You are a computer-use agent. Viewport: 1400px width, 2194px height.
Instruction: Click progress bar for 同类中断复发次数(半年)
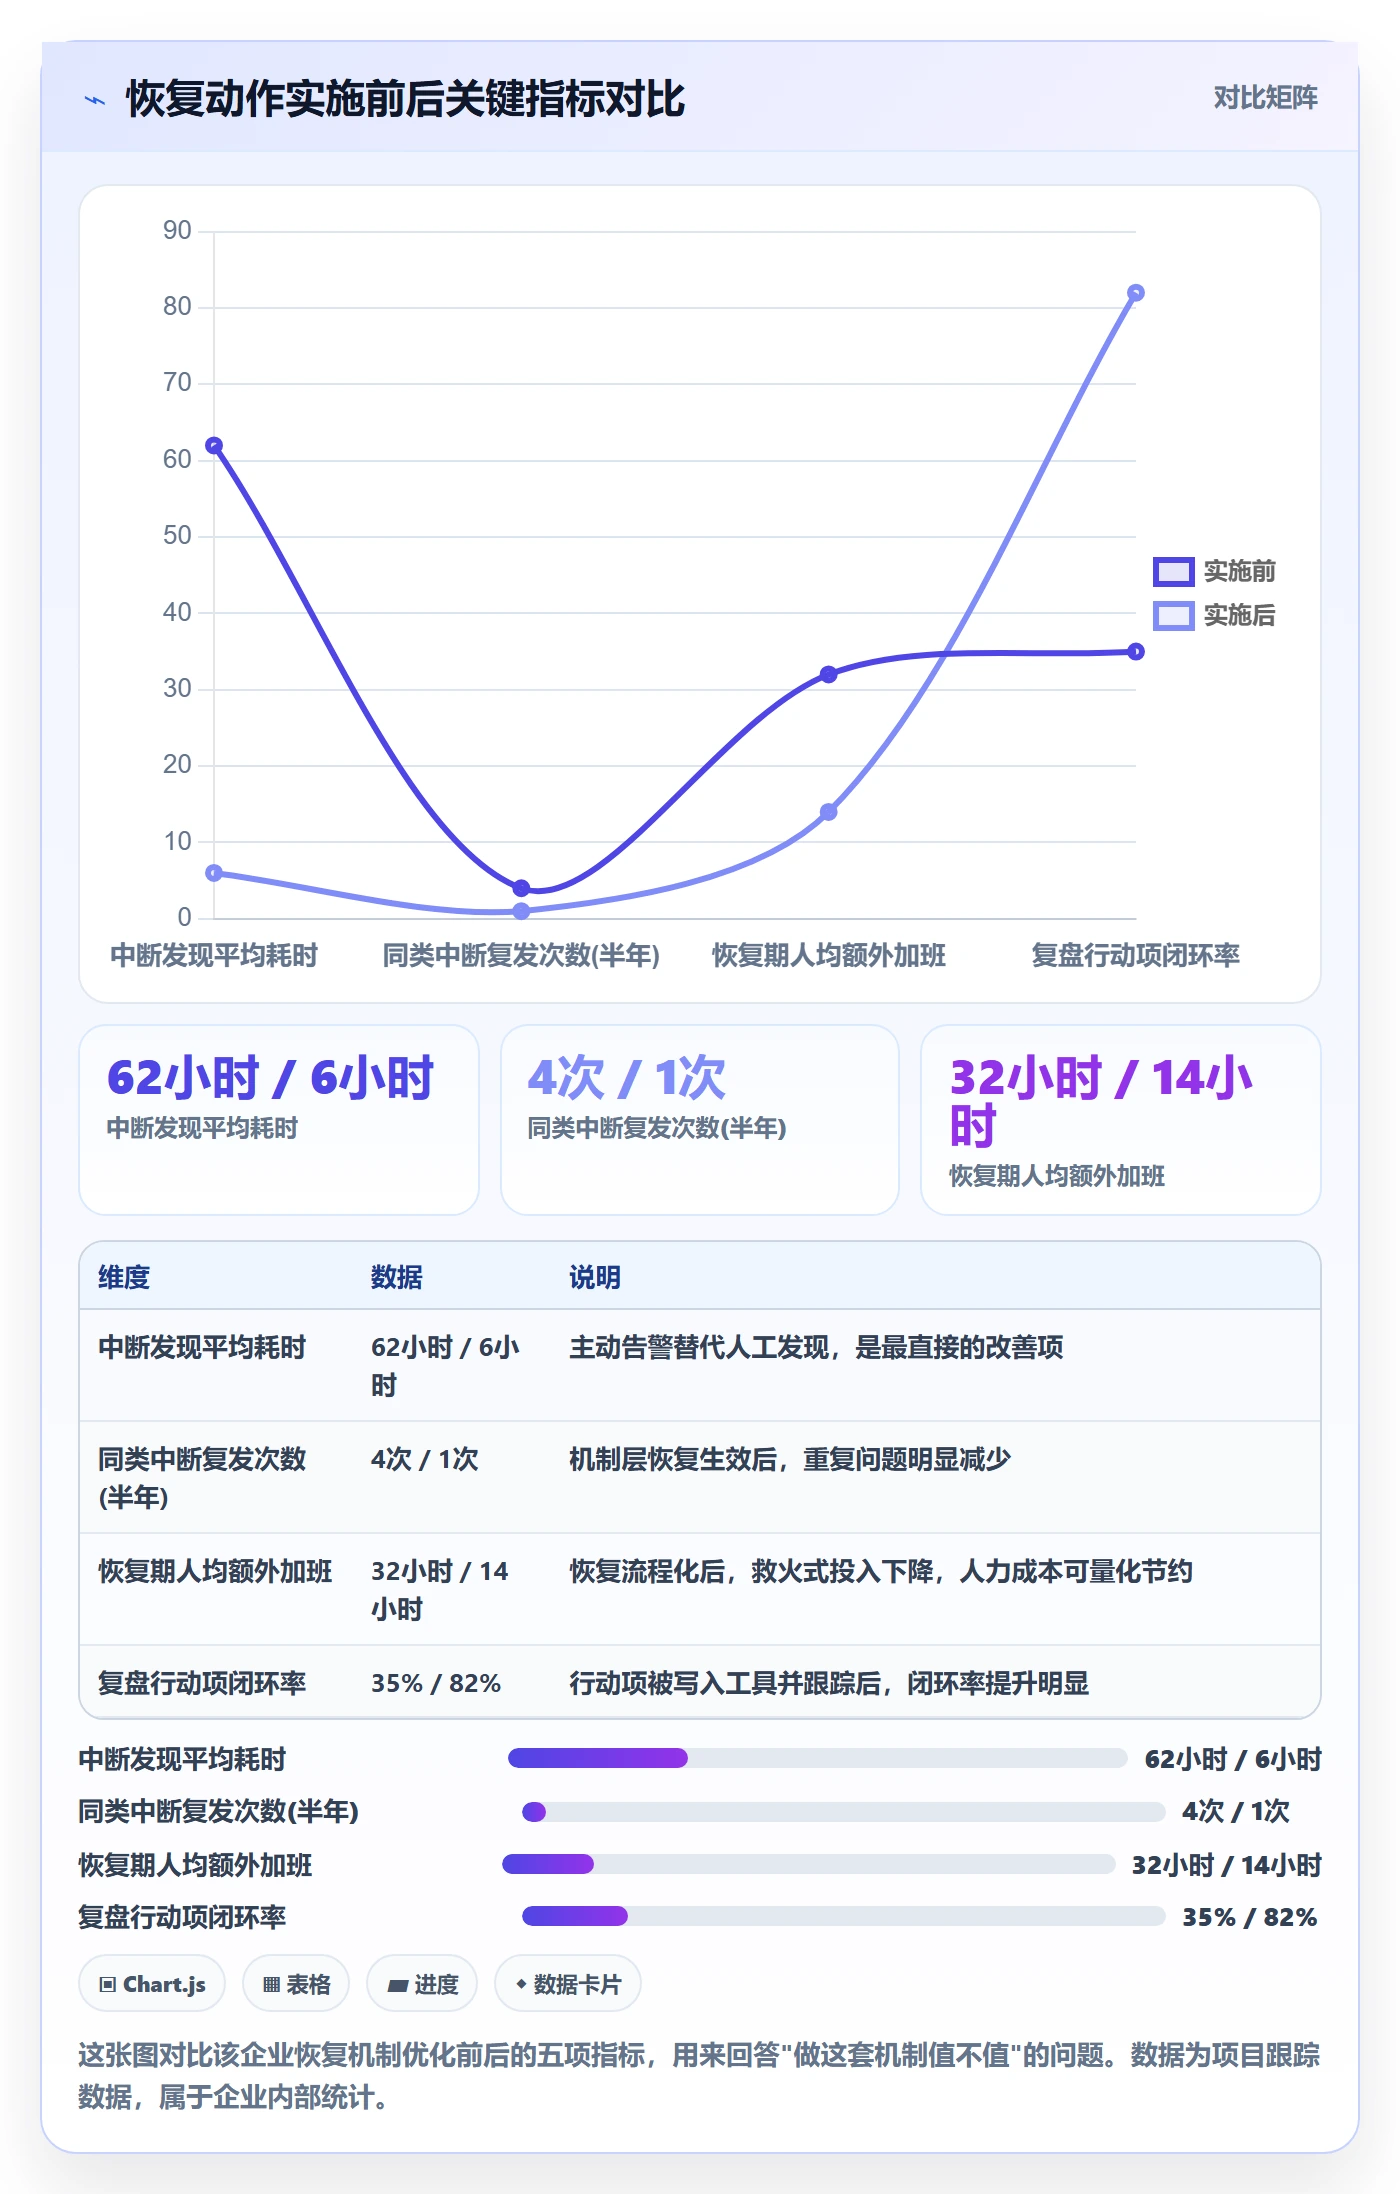[844, 1811]
